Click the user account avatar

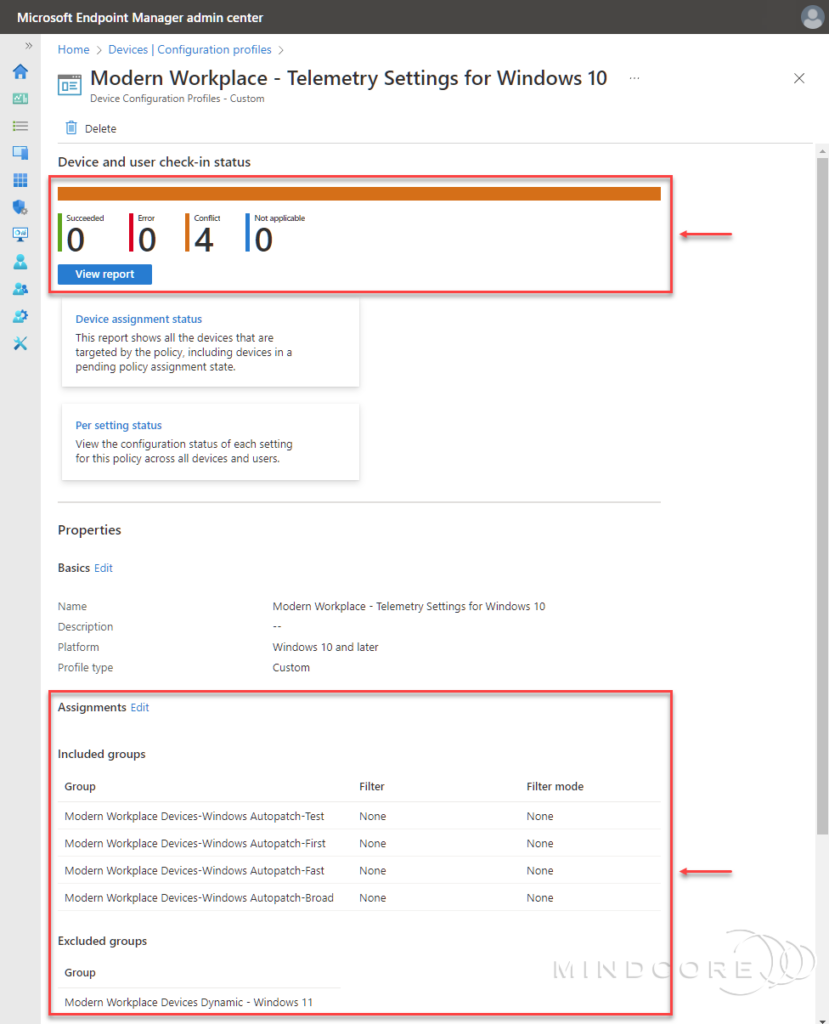811,17
